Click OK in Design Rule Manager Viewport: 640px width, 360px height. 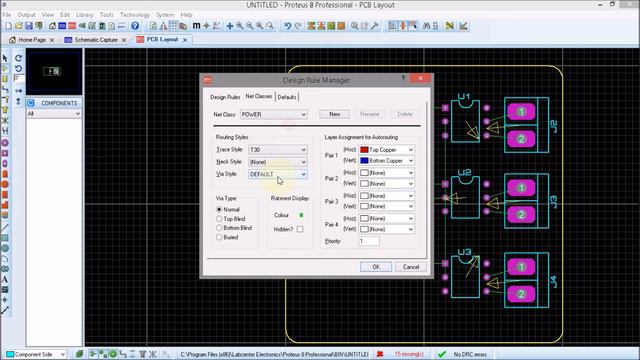coord(376,267)
